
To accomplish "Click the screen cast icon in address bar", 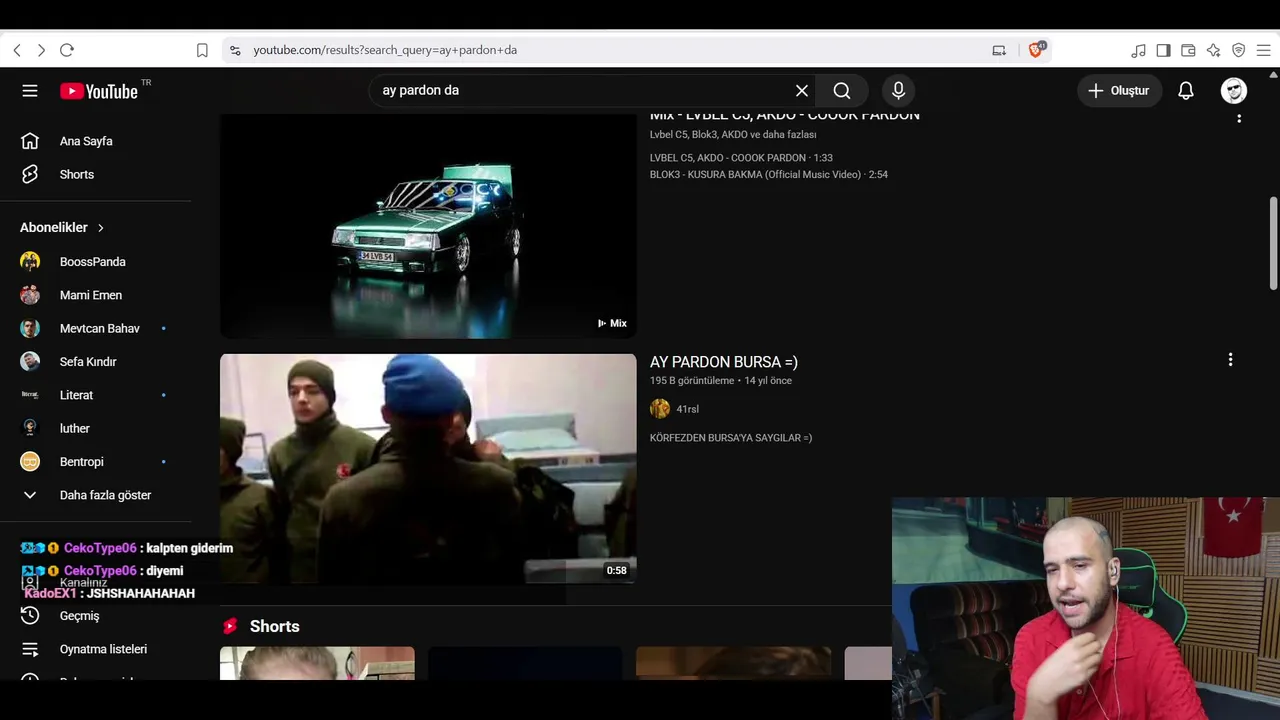I will [x=999, y=50].
